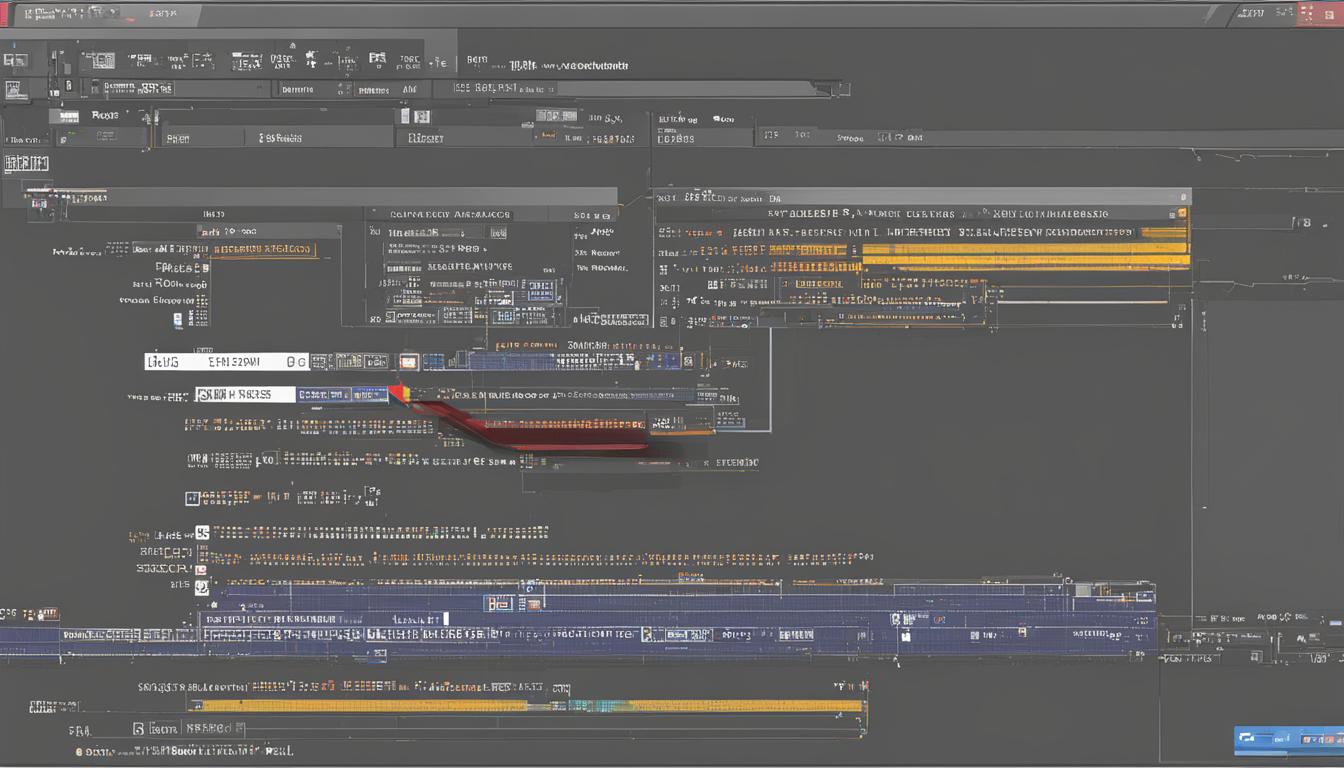
Task: Click the red arrow marker next to the white field
Action: (397, 393)
